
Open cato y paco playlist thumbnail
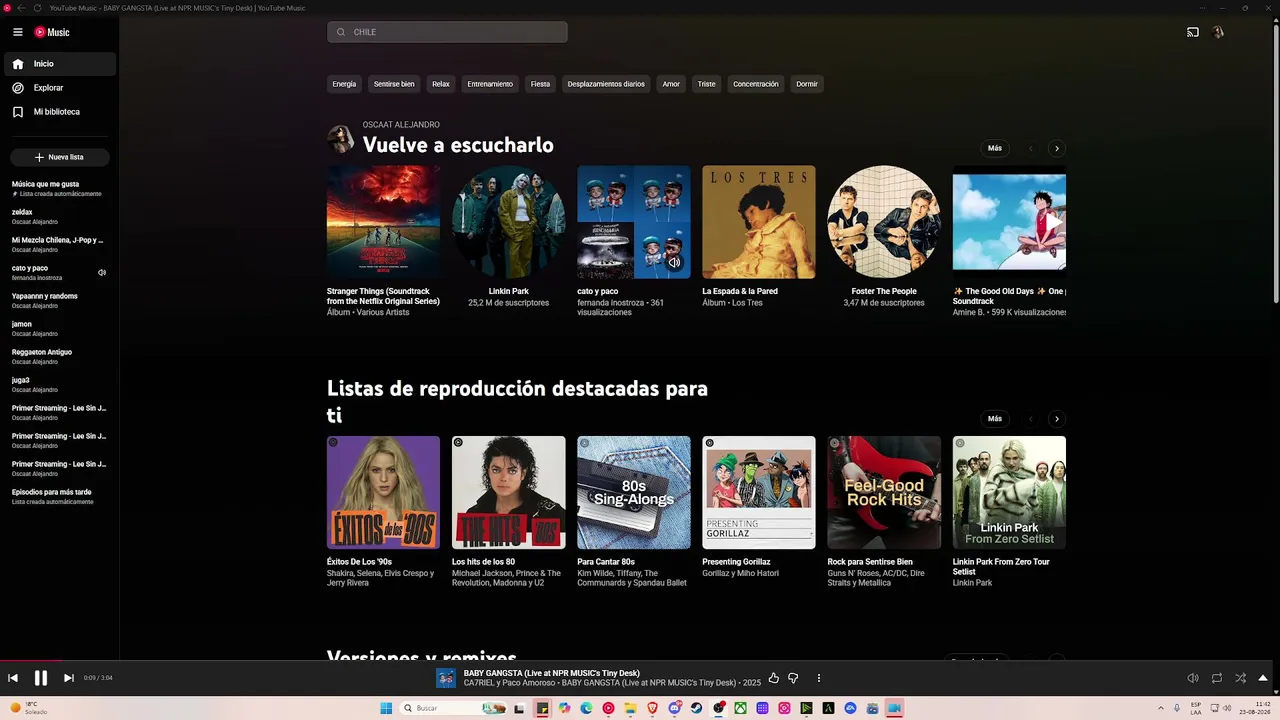tap(634, 222)
